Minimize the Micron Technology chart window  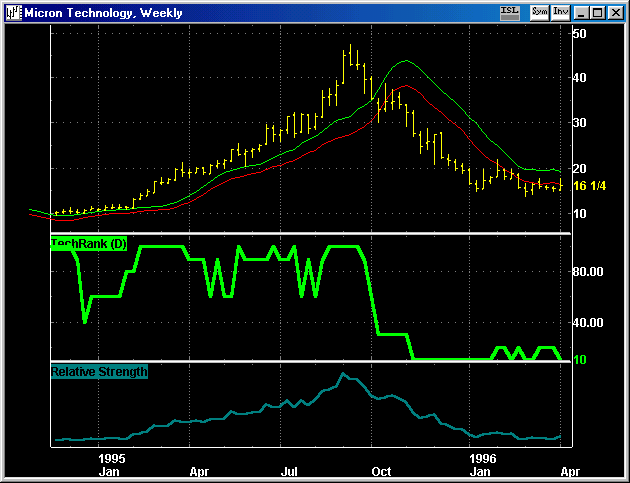point(581,13)
